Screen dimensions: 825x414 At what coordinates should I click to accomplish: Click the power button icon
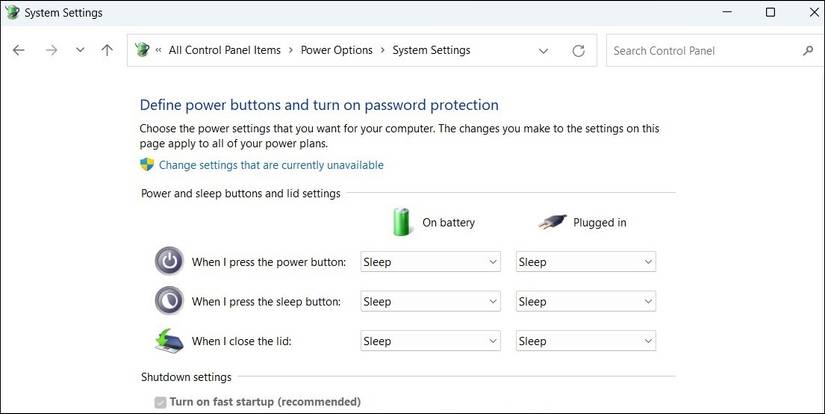coord(169,262)
